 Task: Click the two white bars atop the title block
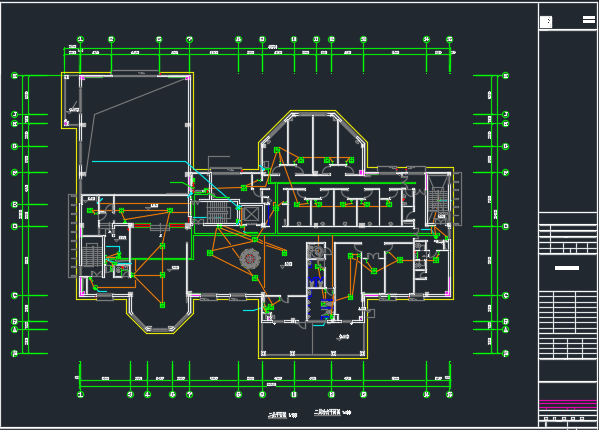pos(589,19)
